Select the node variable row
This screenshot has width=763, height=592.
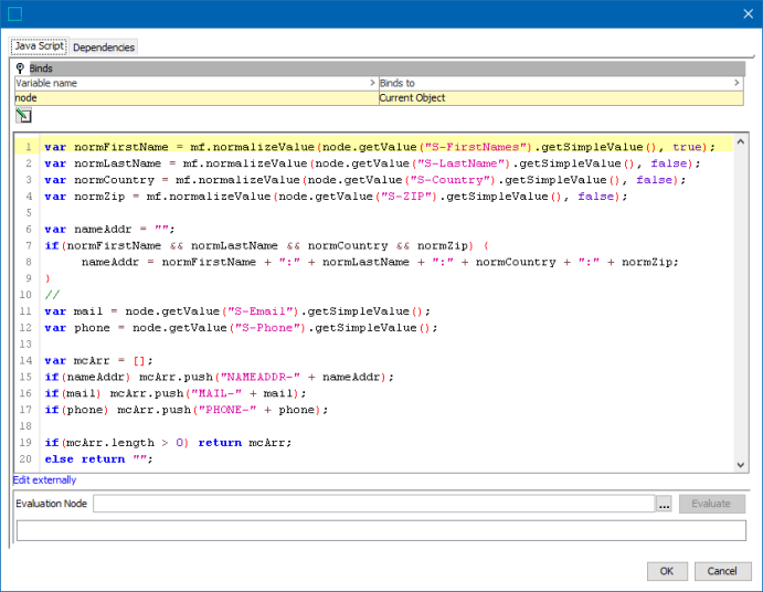point(195,98)
